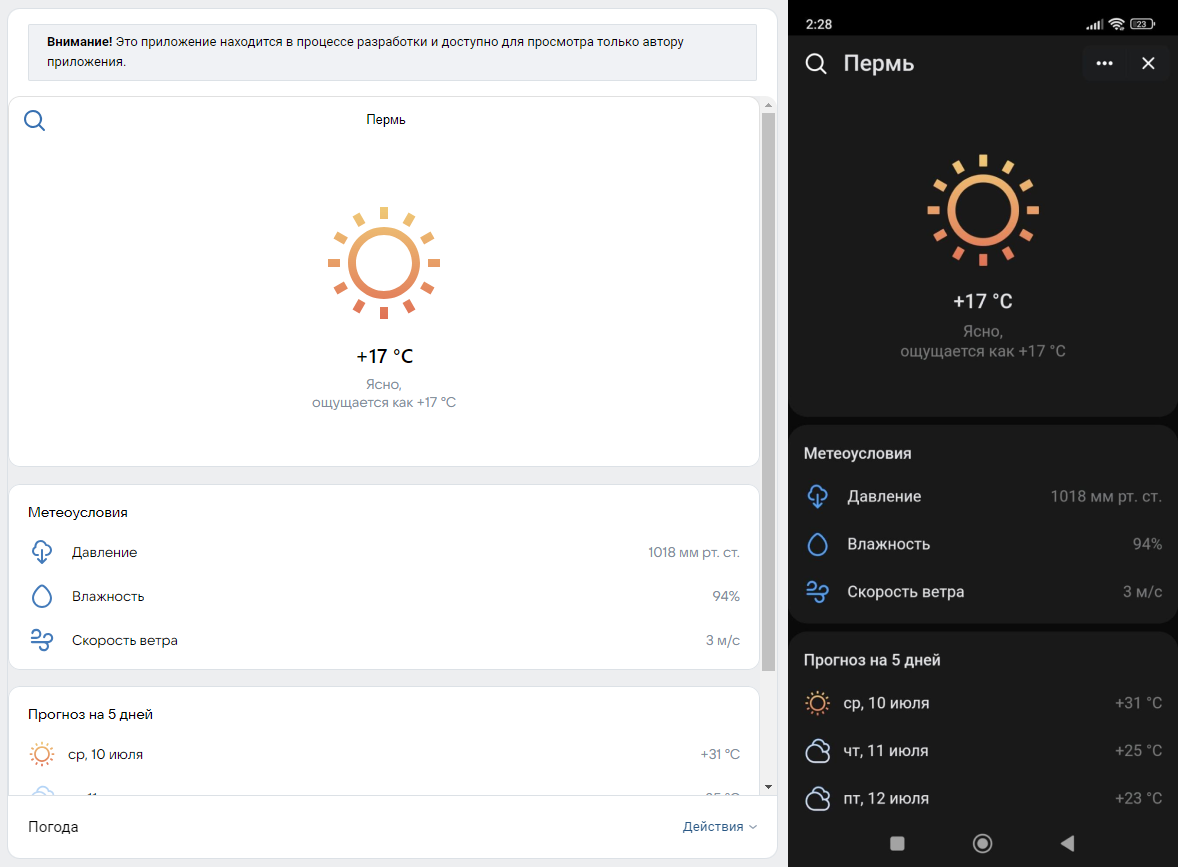
Task: Click the large sun icon in desktop view
Action: pyautogui.click(x=384, y=263)
